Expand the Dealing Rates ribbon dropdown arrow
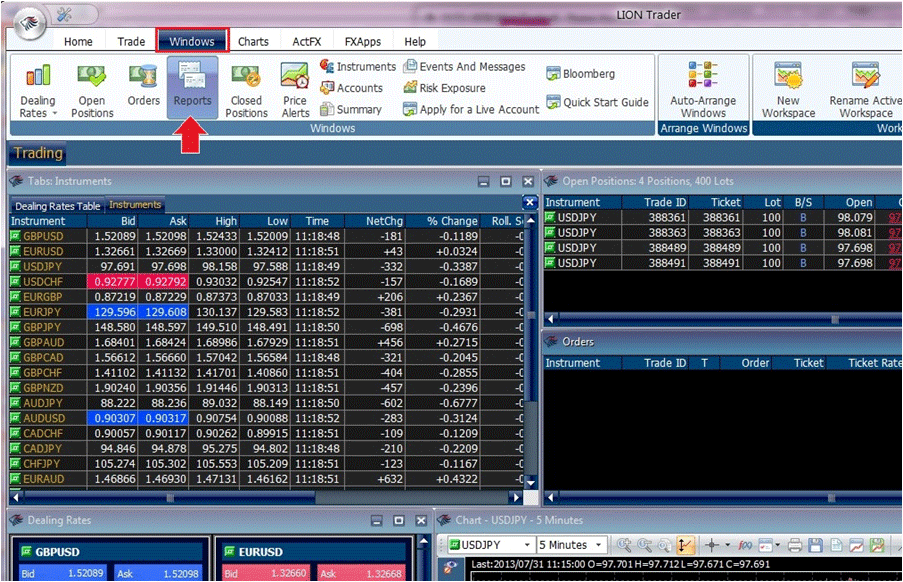Screen dimensions: 903x582 [55, 113]
